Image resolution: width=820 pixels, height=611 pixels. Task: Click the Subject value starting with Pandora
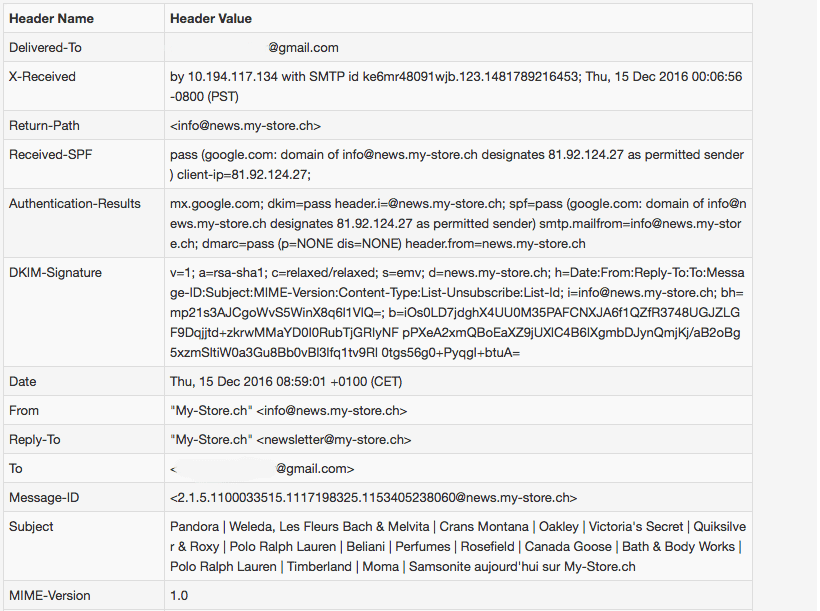pos(456,546)
